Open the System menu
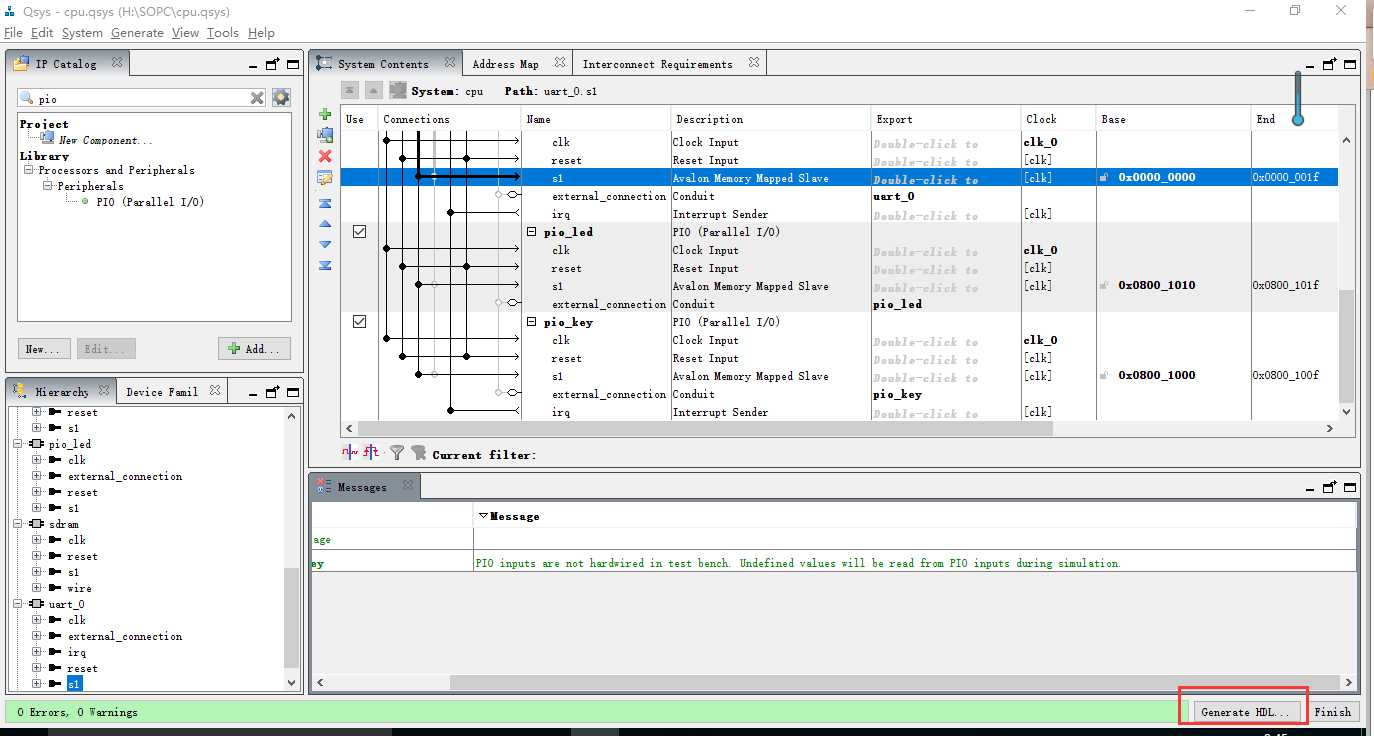1374x736 pixels. coord(82,33)
